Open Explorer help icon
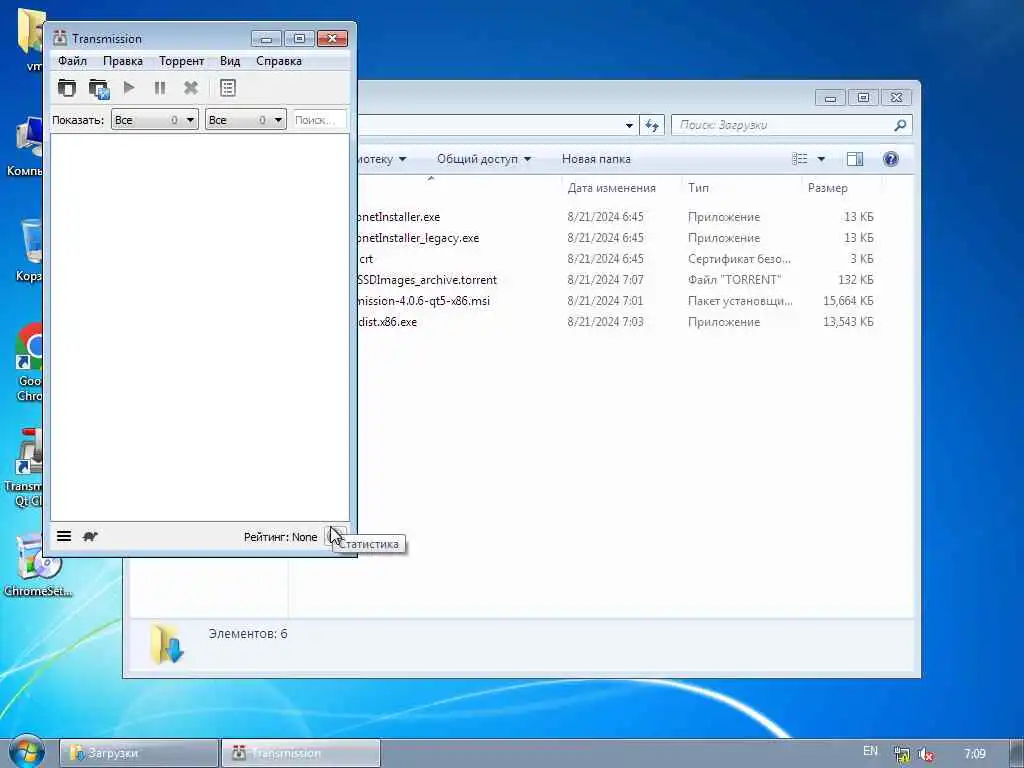The image size is (1024, 768). click(x=891, y=159)
